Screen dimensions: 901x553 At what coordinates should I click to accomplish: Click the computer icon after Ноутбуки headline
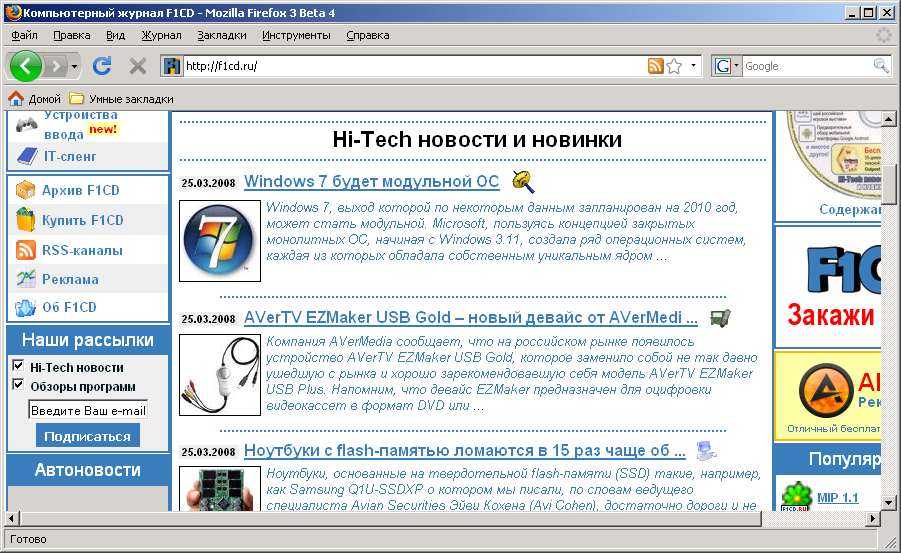click(706, 451)
